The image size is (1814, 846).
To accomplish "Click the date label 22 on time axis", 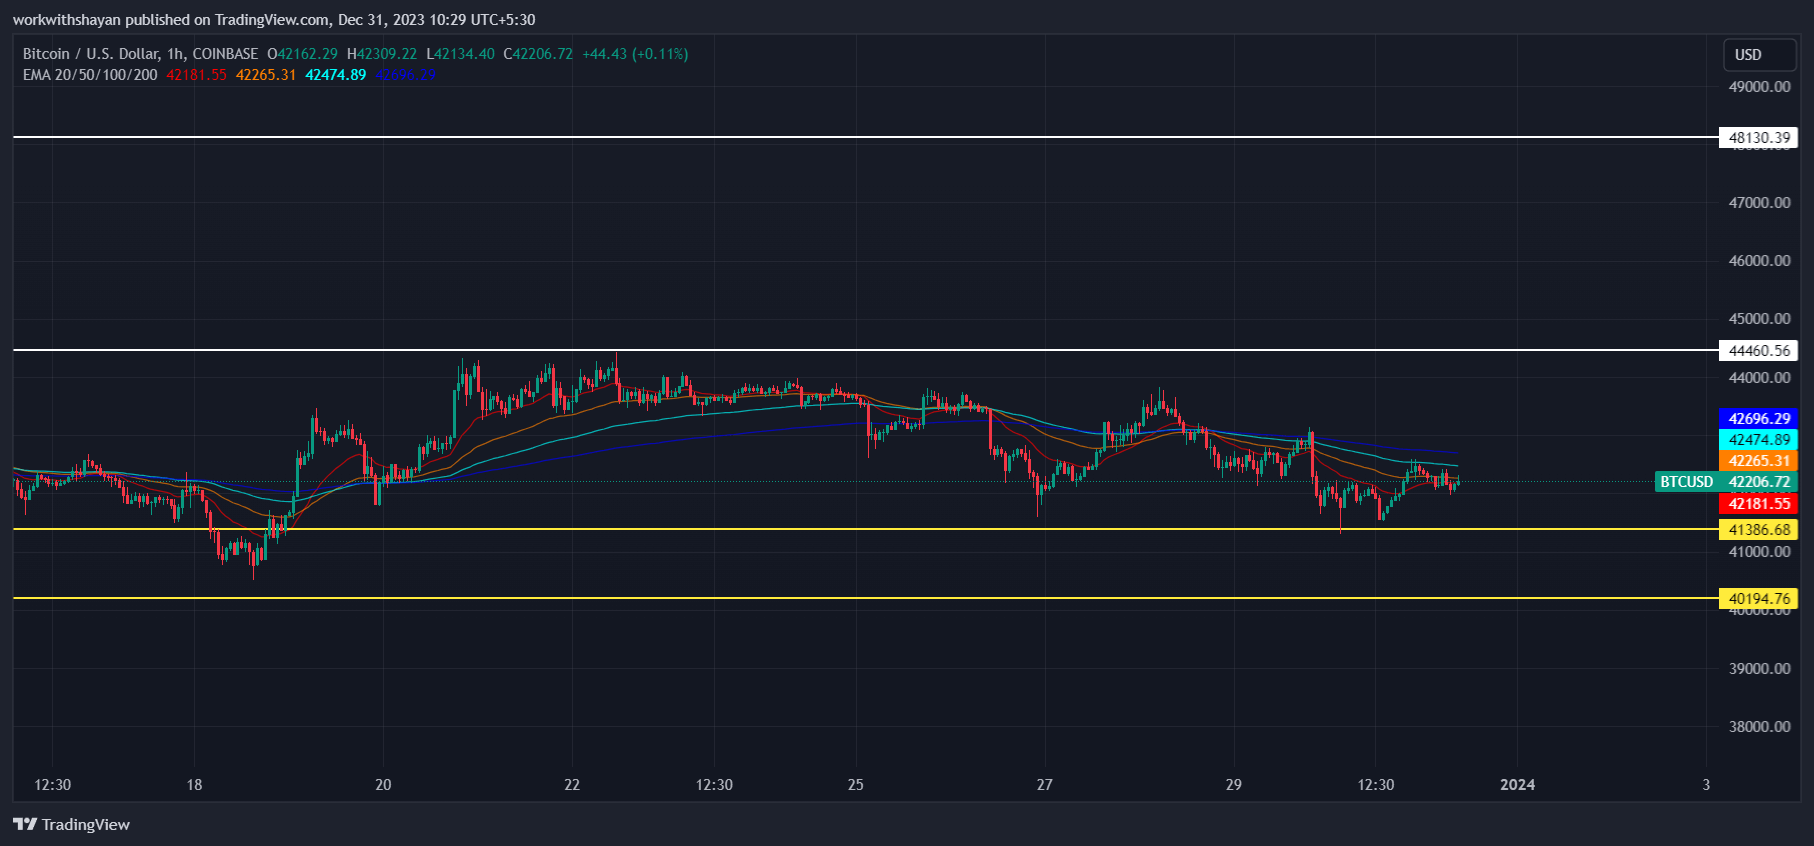I will [x=572, y=785].
